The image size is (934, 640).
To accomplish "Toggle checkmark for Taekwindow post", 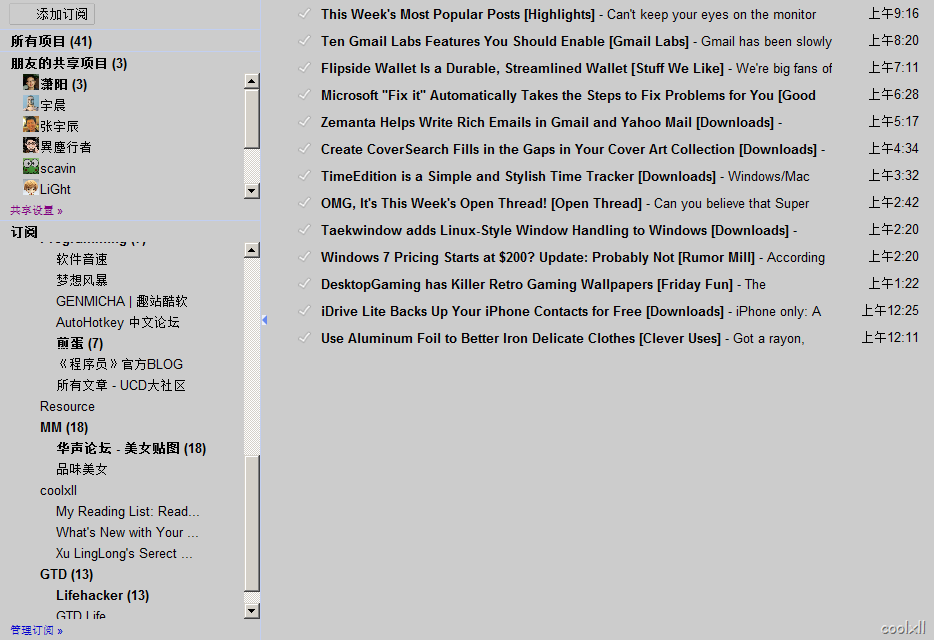I will [304, 229].
